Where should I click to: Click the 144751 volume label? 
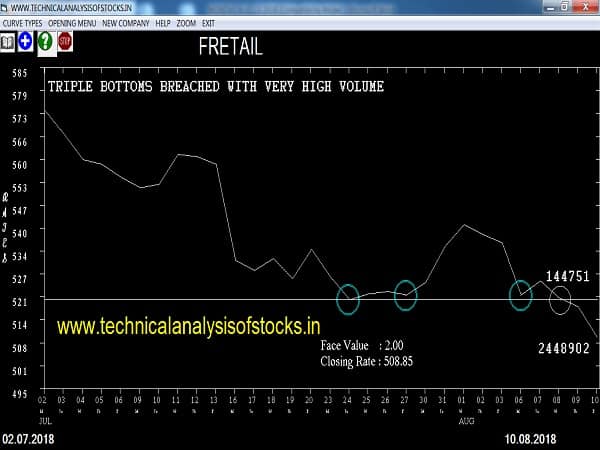click(566, 275)
